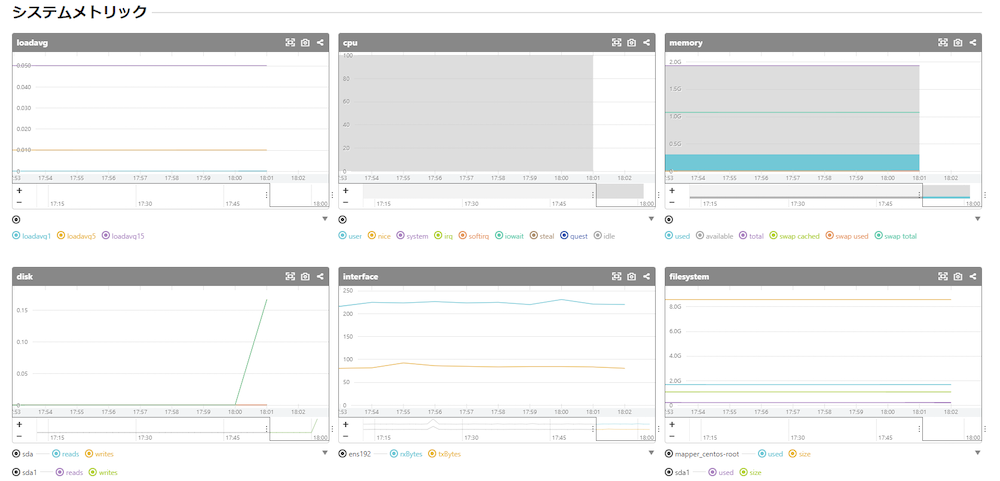The image size is (1000, 481).
Task: Click the fullscreen icon on loadavg panel
Action: pyautogui.click(x=290, y=43)
